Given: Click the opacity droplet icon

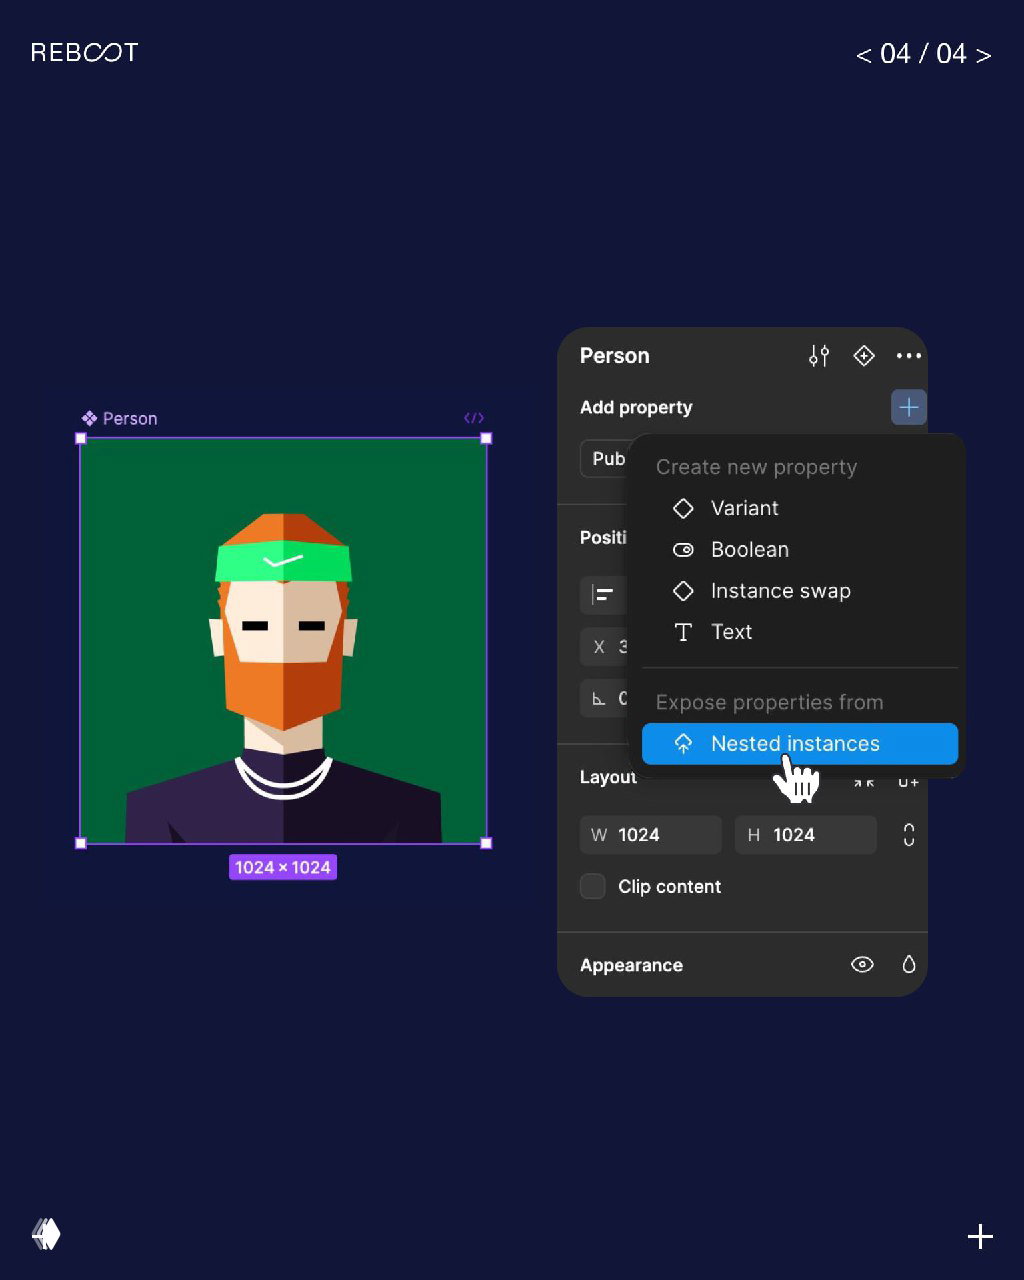Looking at the screenshot, I should 908,965.
